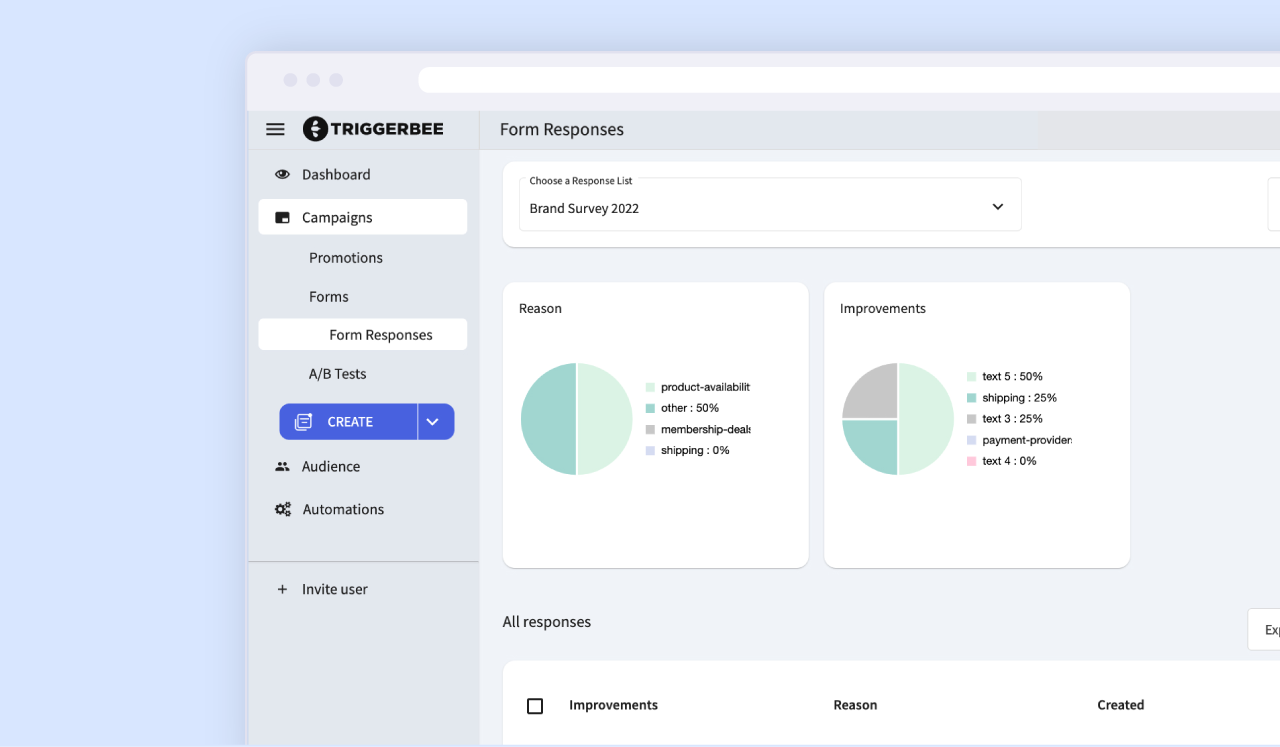Toggle the 'other : 50%' legend entry
Viewport: 1280px width, 747px height.
pyautogui.click(x=689, y=408)
